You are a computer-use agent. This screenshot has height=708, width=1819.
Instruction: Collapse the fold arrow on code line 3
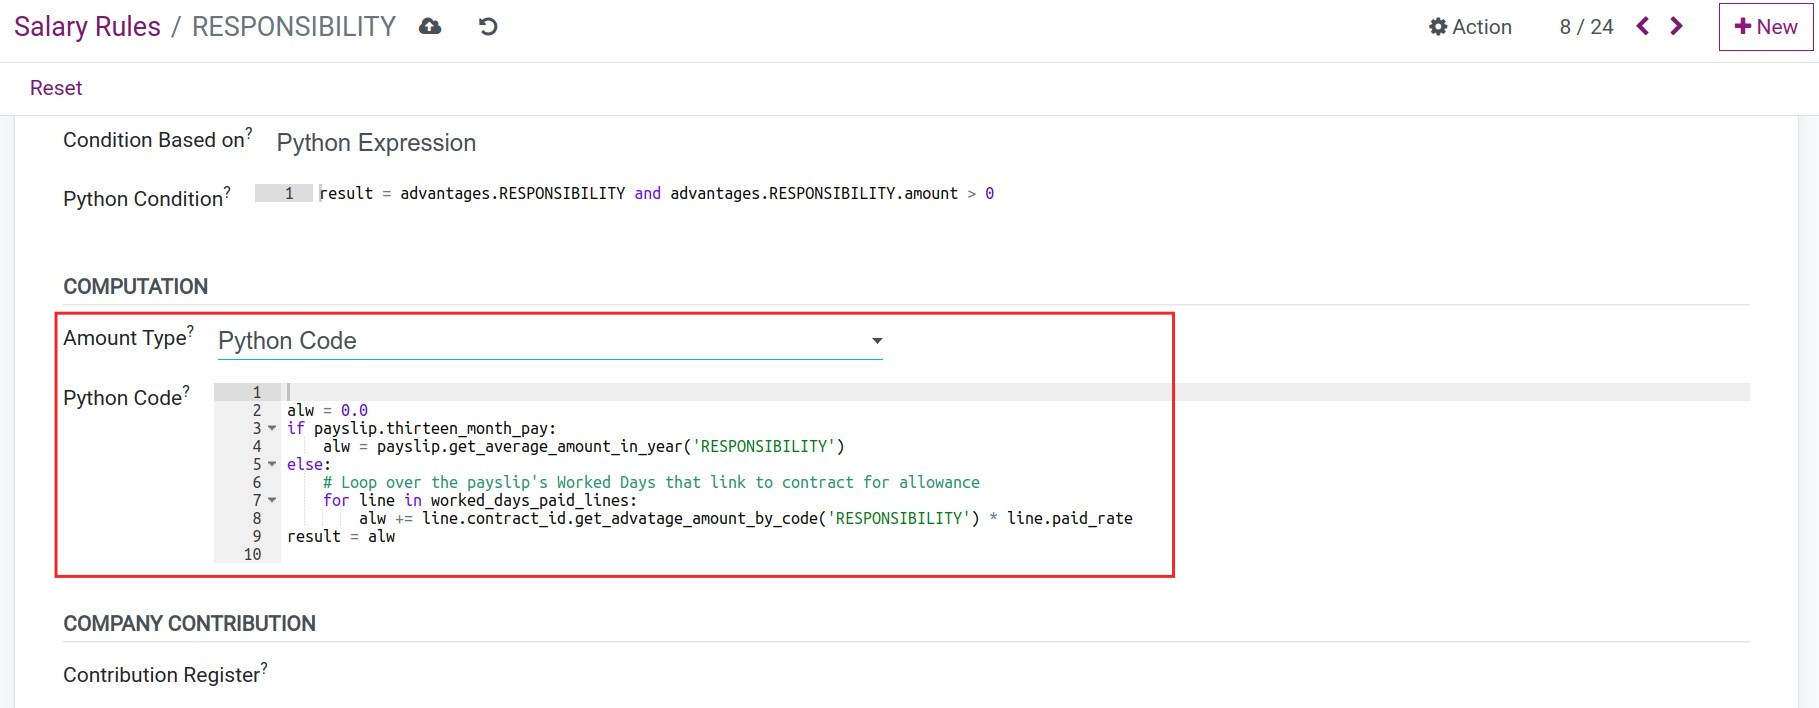click(272, 429)
